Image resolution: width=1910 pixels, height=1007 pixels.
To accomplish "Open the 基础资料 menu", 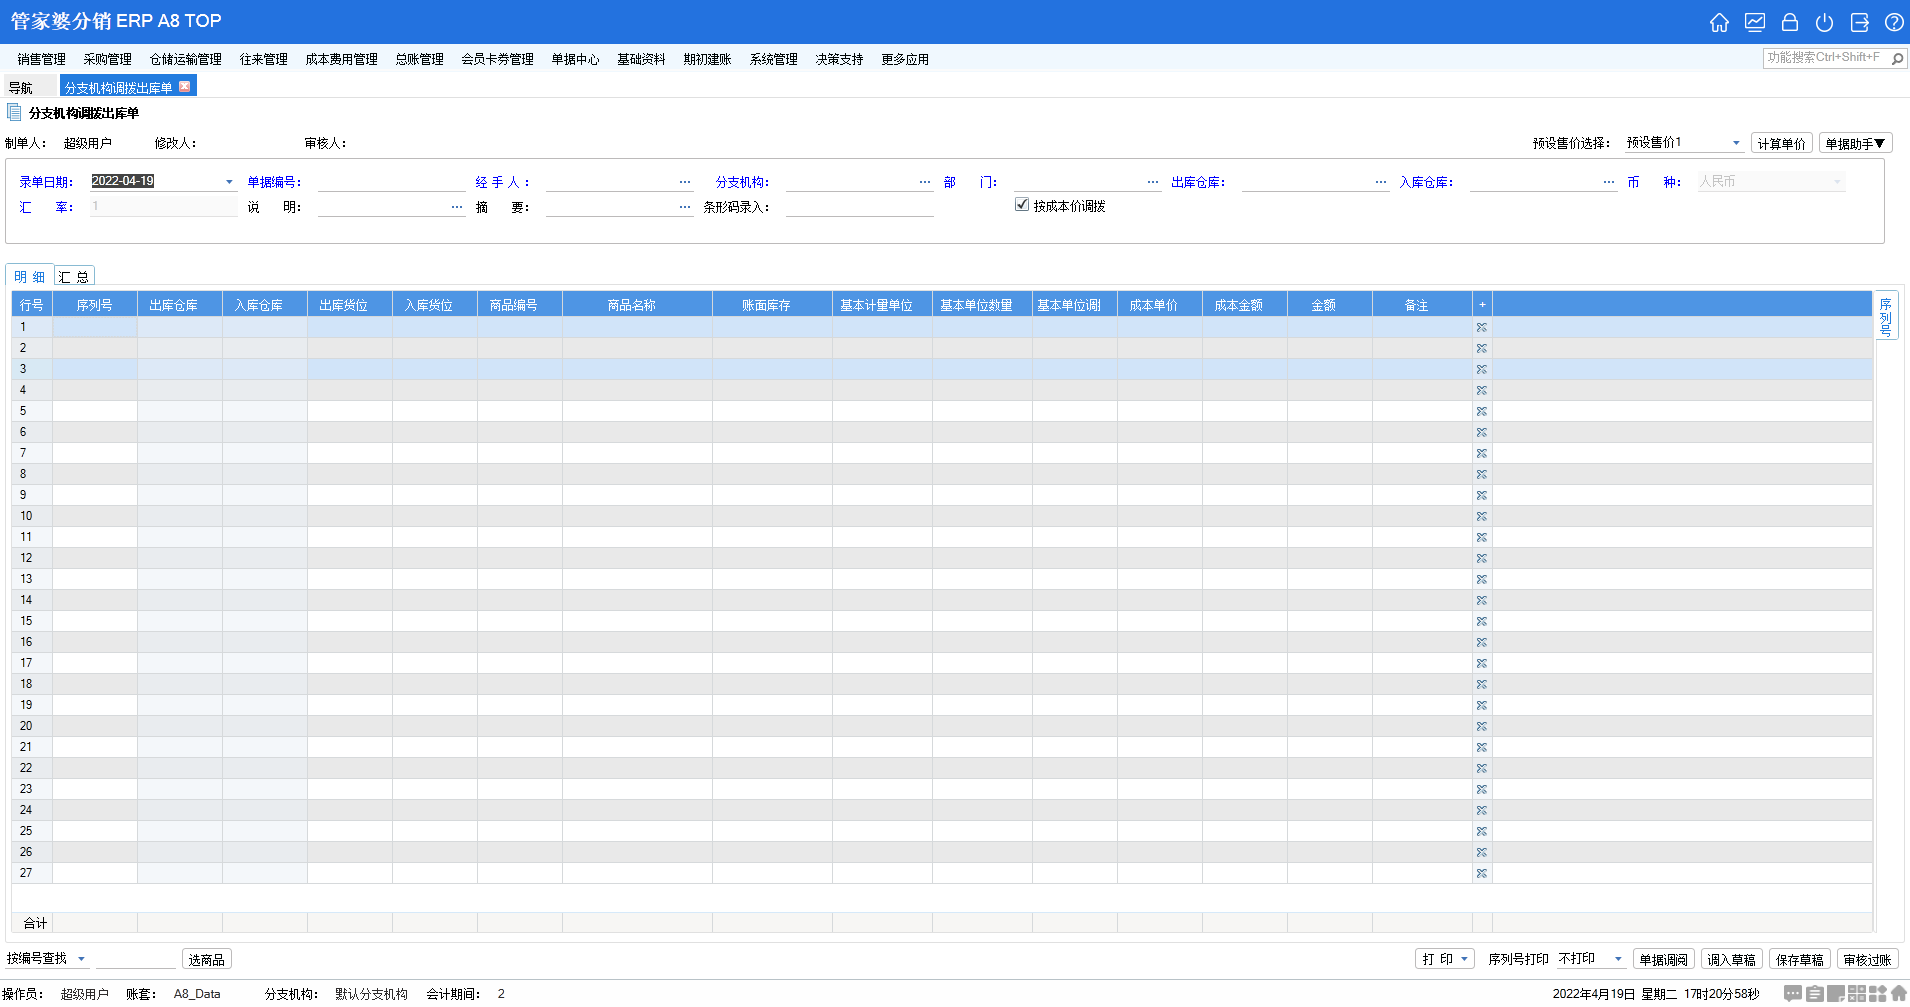I will pos(641,59).
